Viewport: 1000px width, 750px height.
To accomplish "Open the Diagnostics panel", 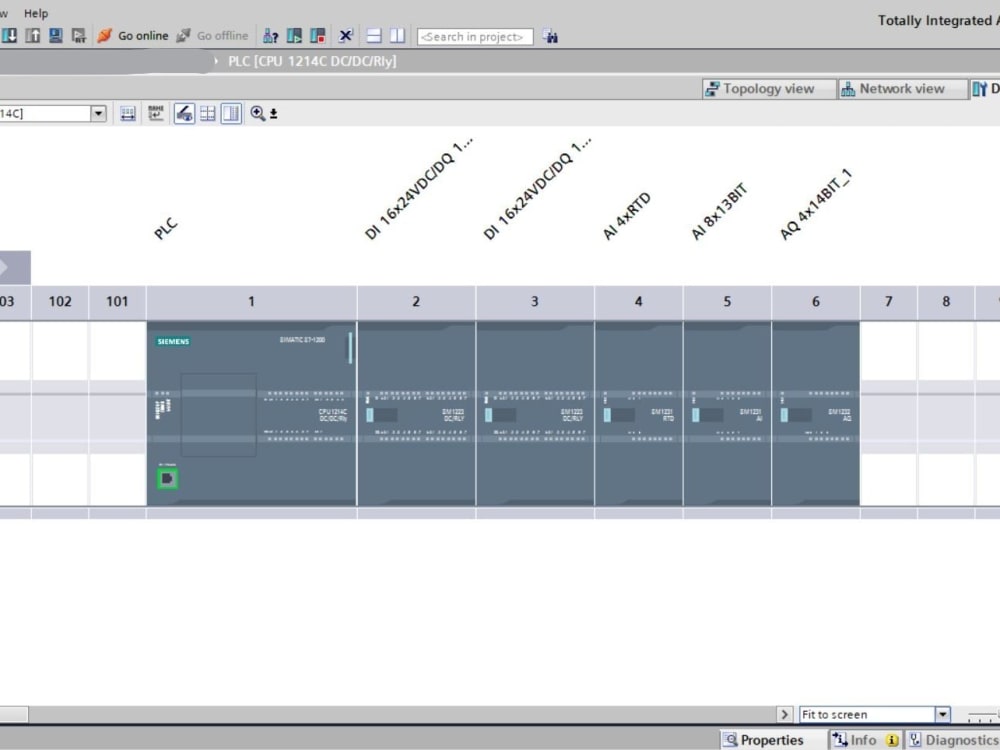I will tap(955, 739).
